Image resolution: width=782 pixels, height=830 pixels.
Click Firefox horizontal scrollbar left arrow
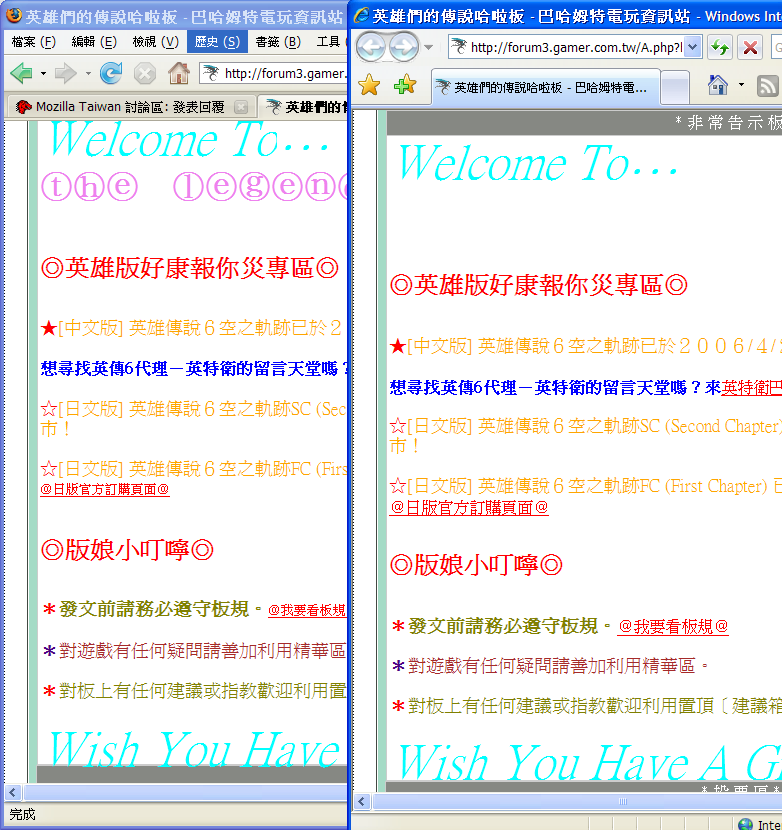tap(13, 792)
